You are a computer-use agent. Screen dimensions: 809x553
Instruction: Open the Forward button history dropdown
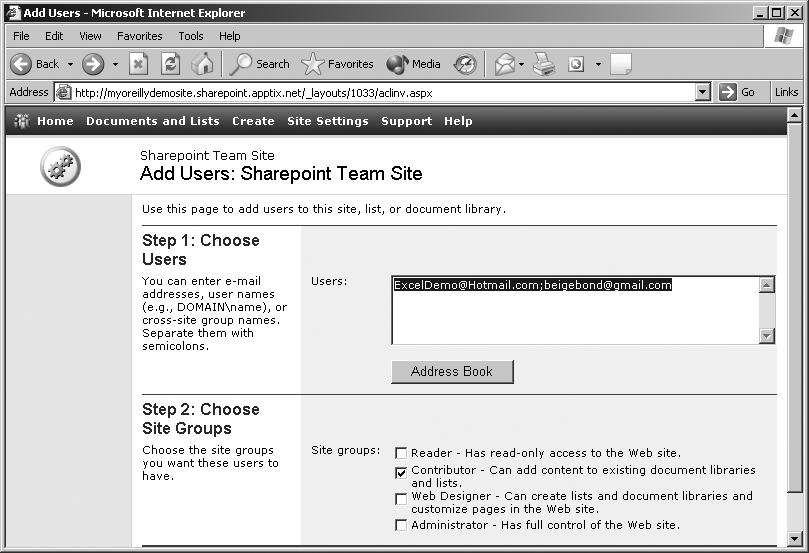[x=115, y=64]
